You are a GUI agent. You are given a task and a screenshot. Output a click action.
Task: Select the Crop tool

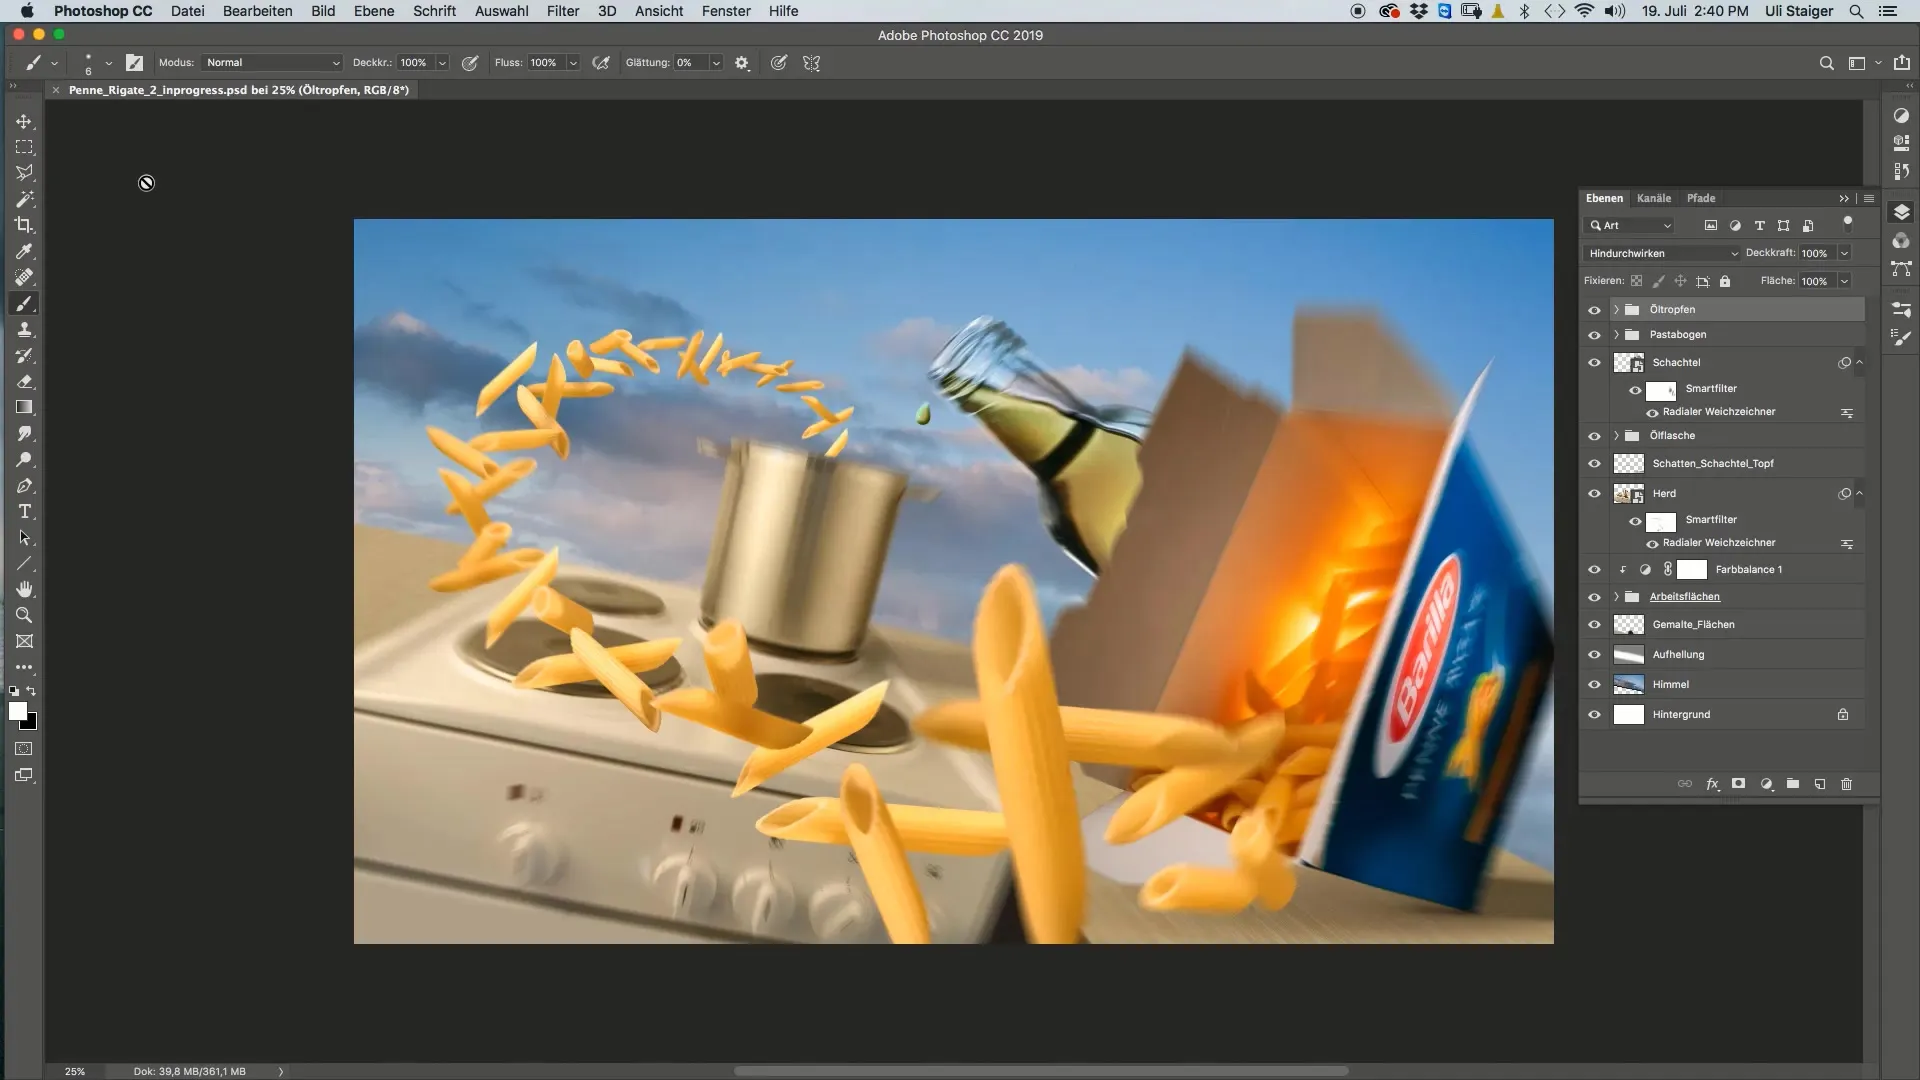click(x=24, y=225)
